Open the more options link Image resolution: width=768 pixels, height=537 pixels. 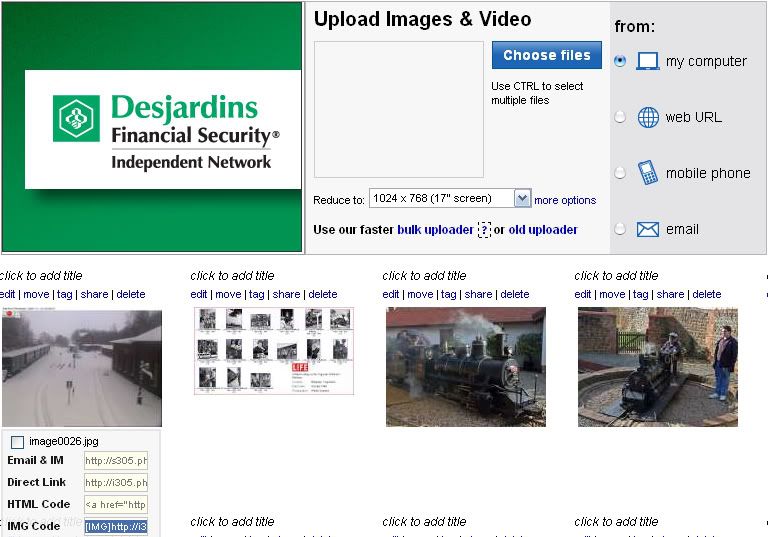pos(565,200)
